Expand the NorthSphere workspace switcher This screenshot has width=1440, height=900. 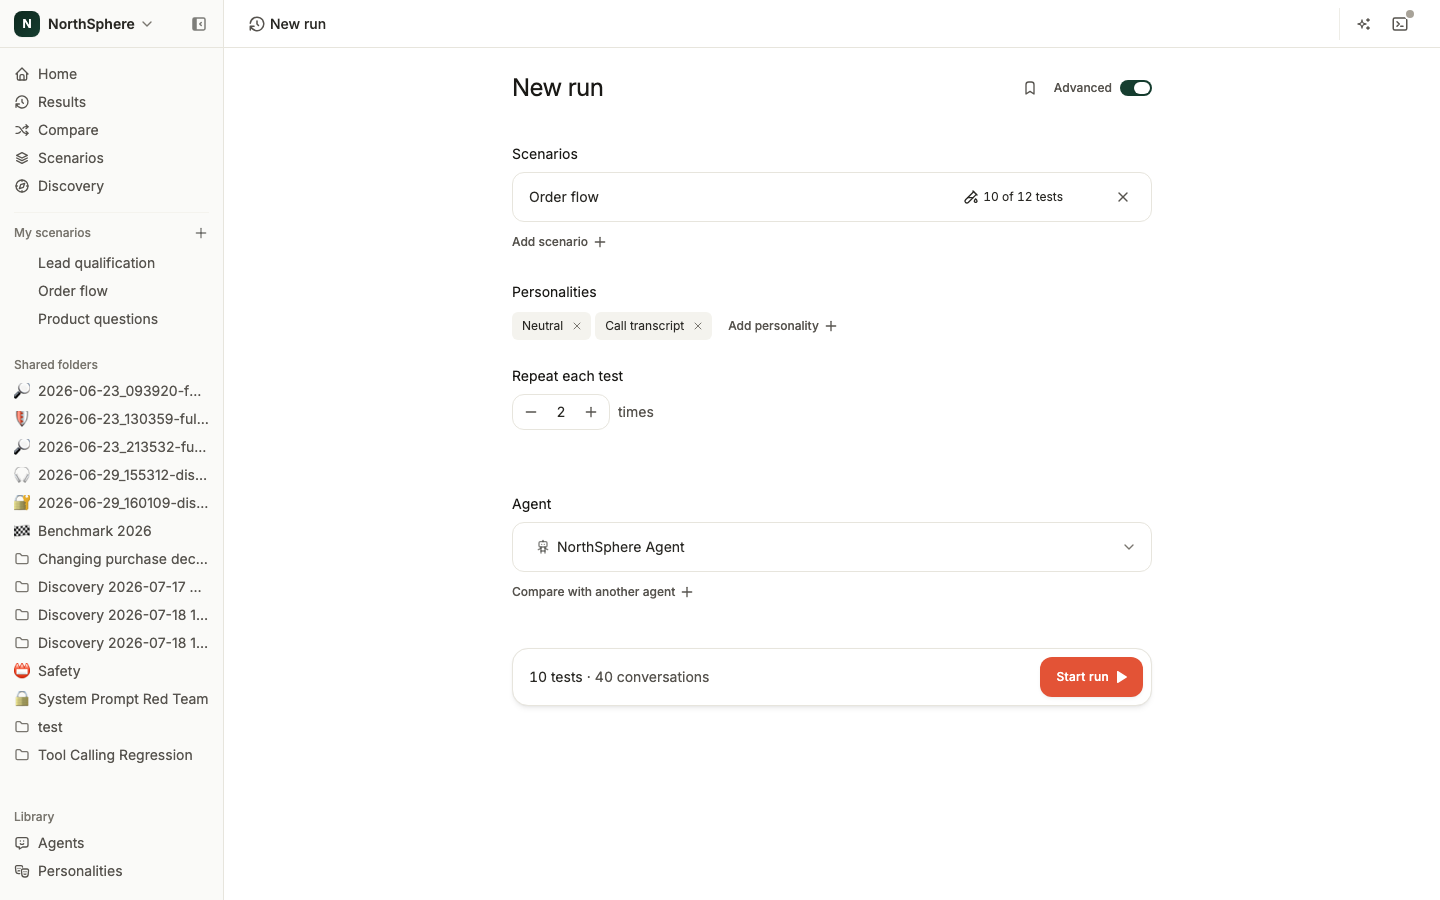click(x=84, y=24)
